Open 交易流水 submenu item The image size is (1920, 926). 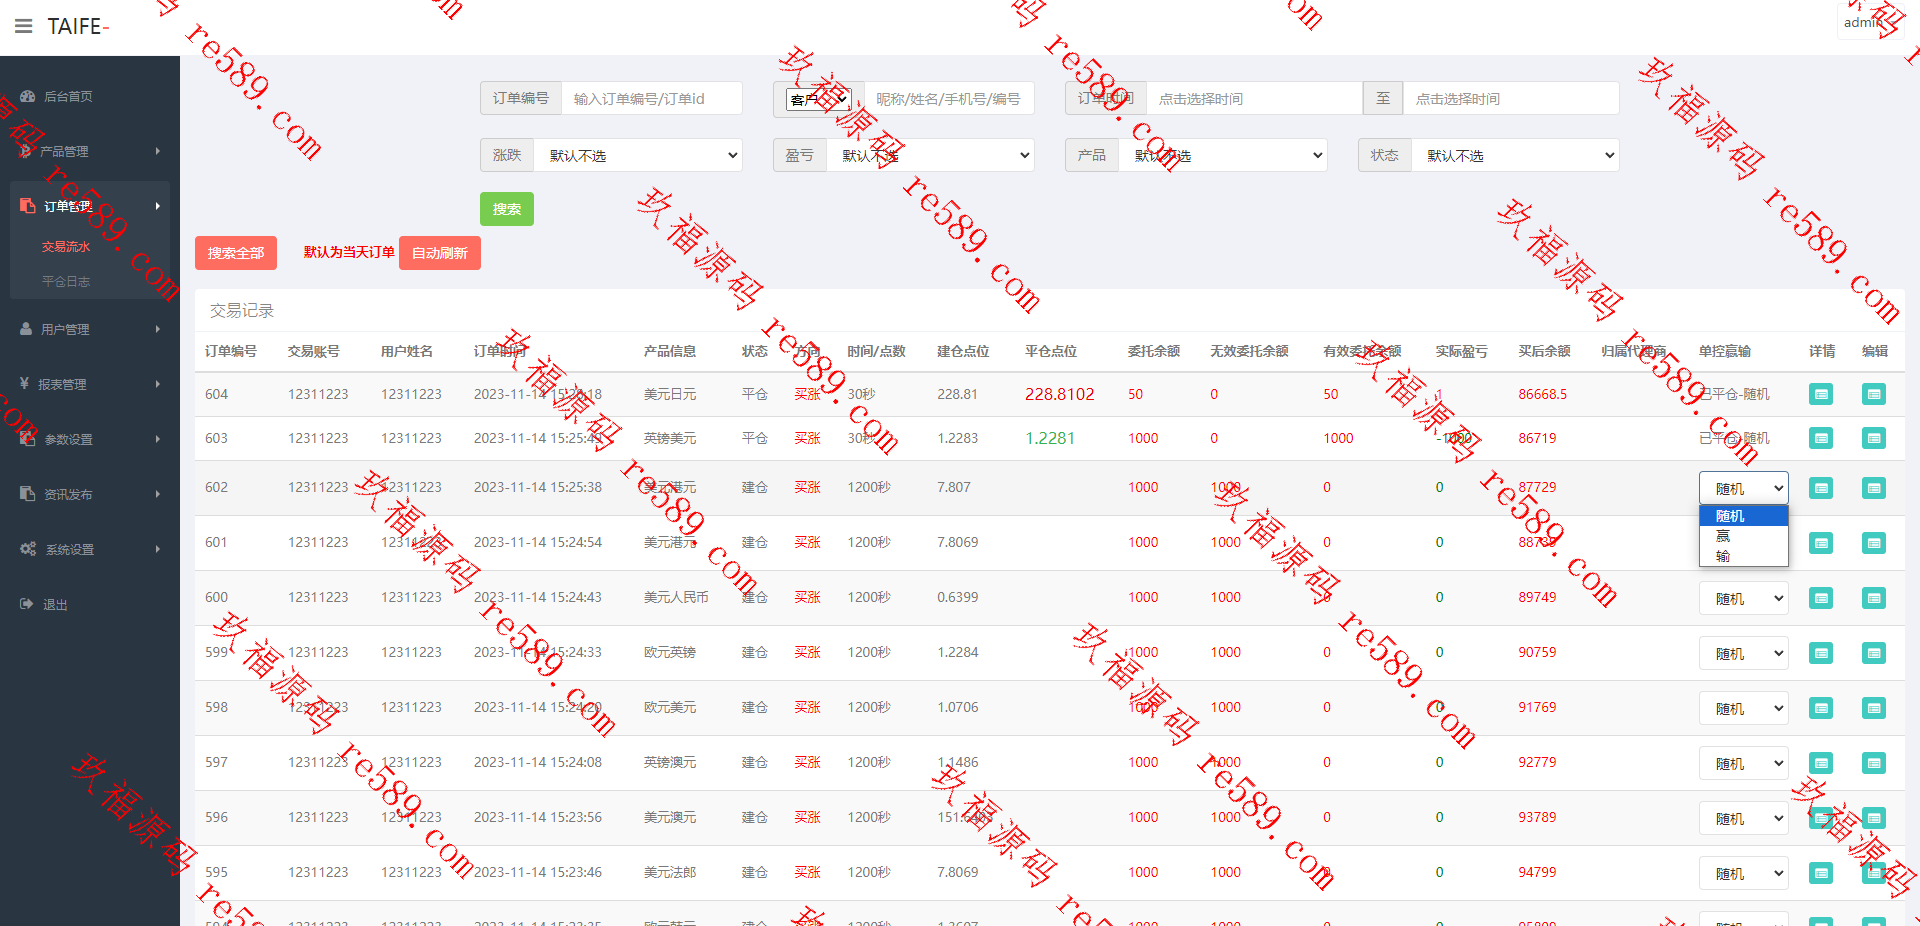click(x=66, y=246)
